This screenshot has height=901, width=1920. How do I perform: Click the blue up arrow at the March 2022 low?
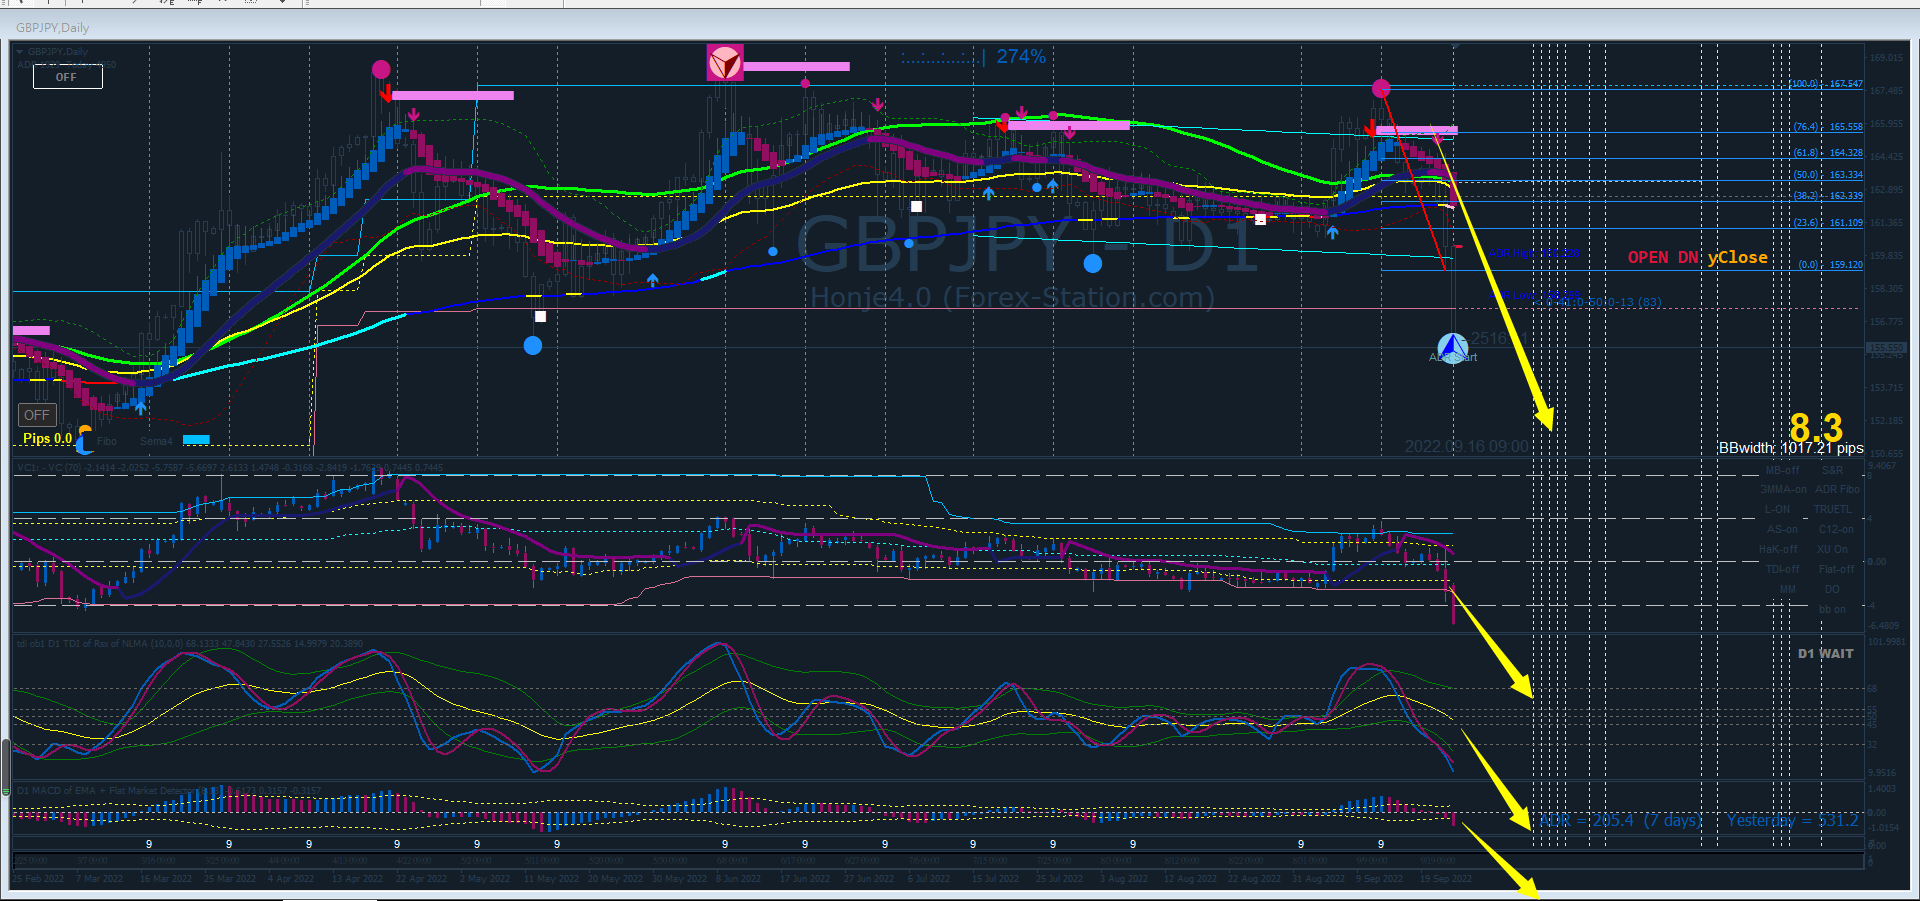point(141,407)
